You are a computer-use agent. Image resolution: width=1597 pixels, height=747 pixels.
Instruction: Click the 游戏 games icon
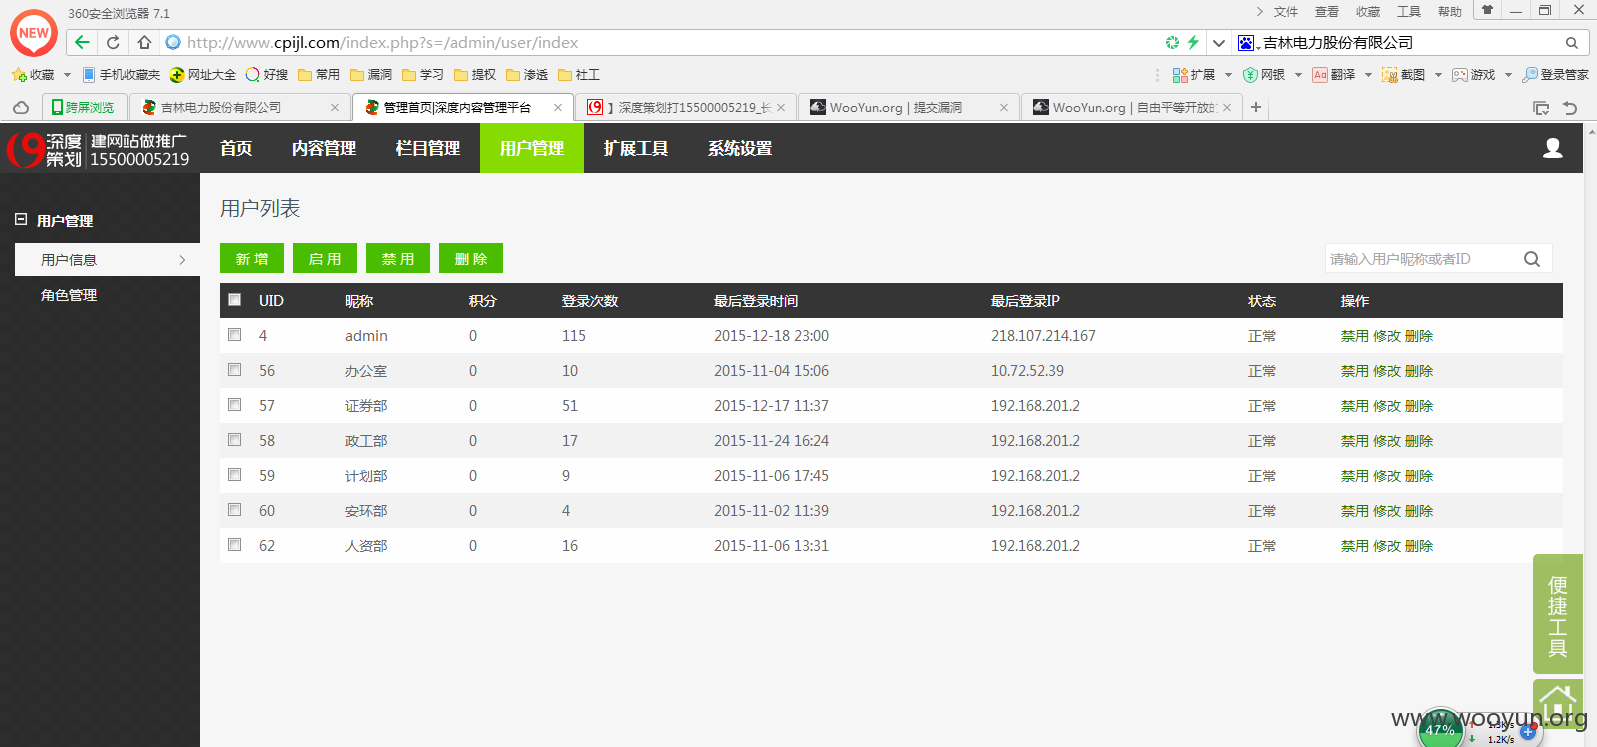coord(1460,75)
